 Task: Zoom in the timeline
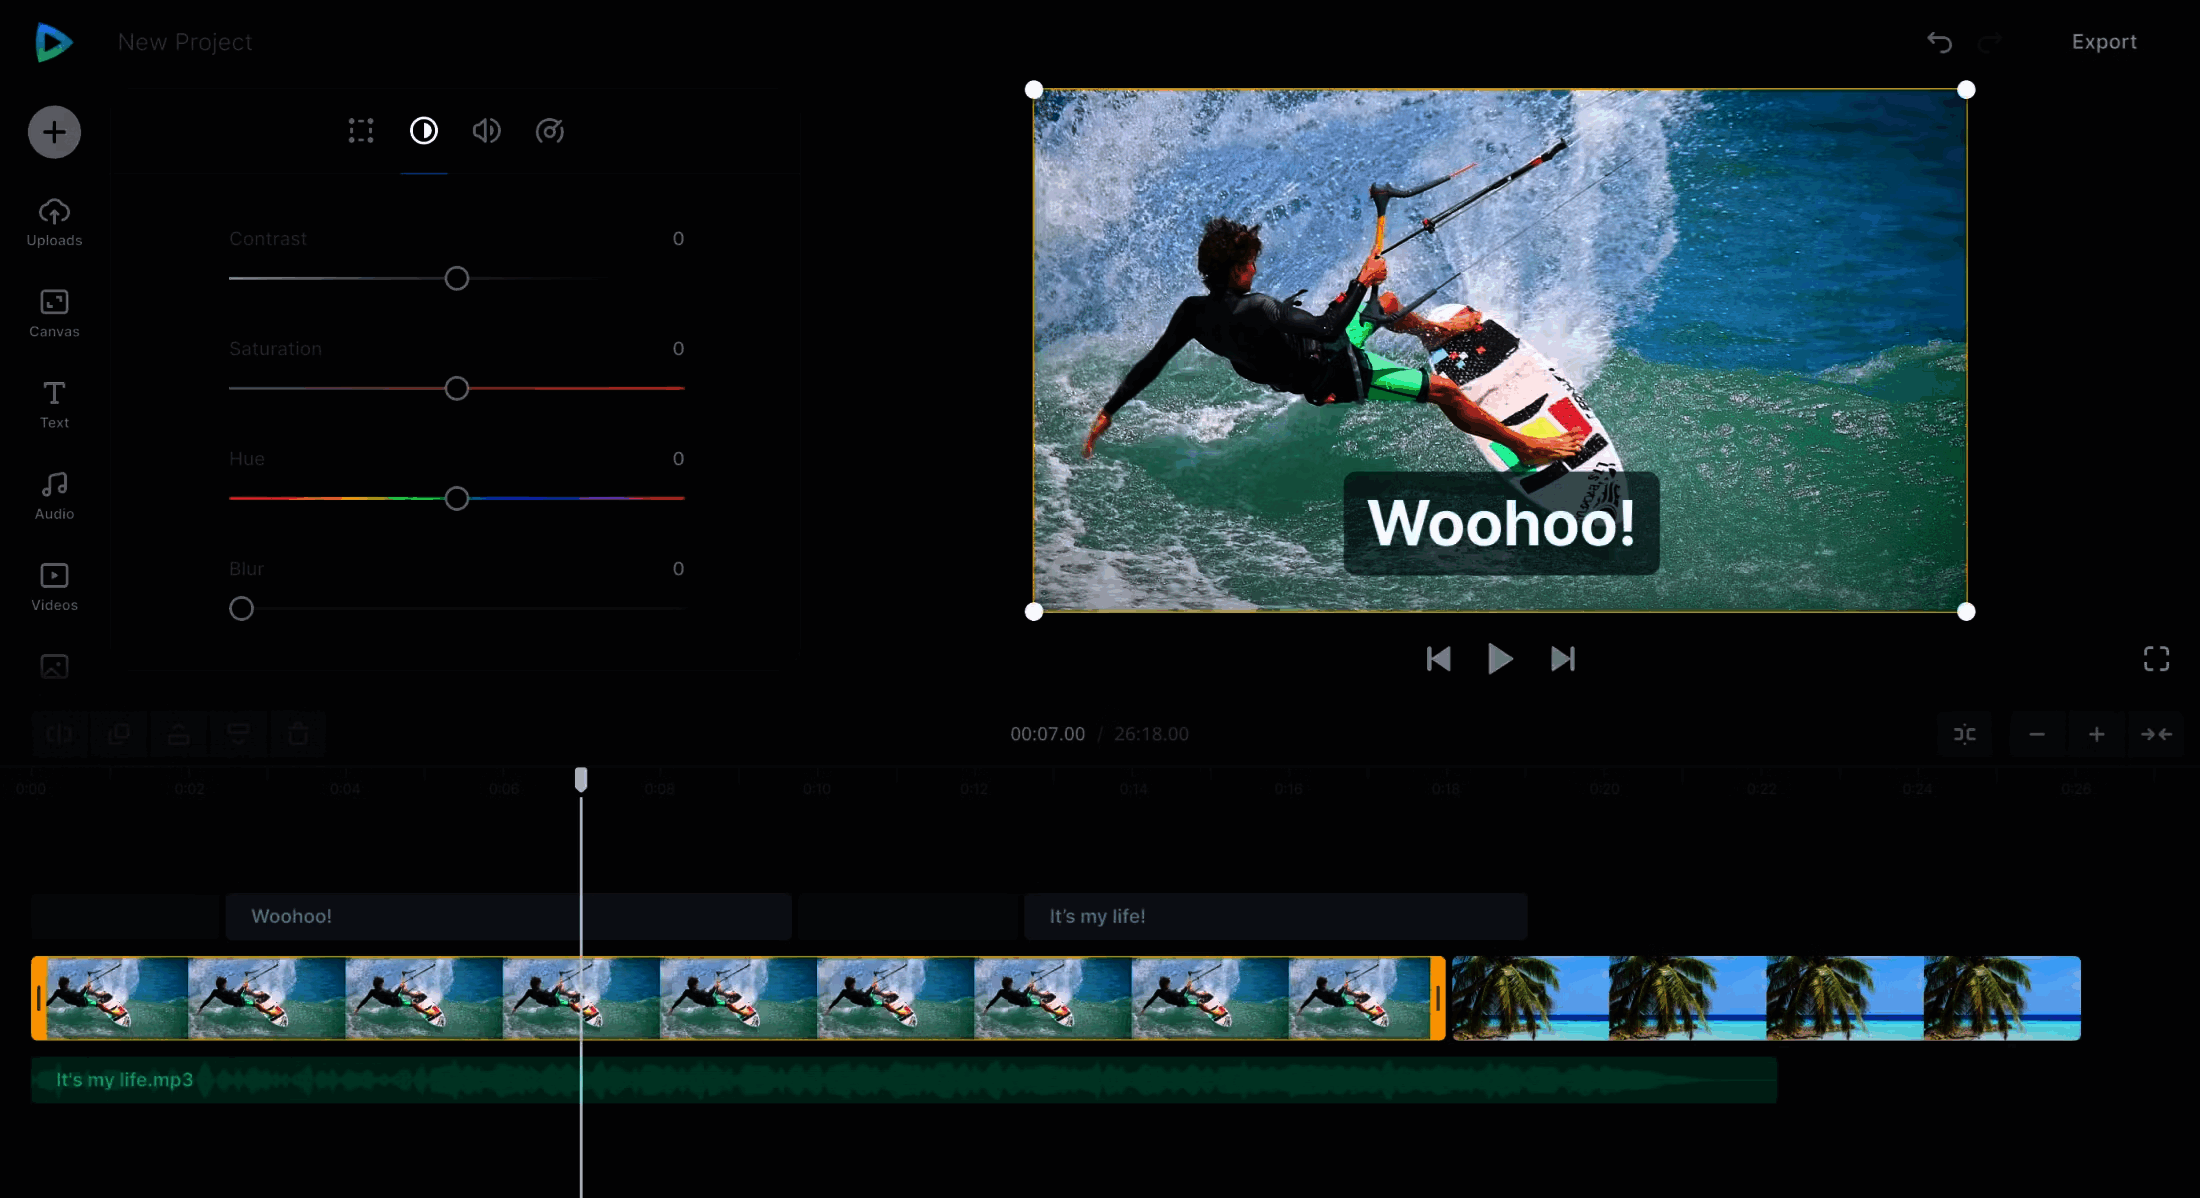[2096, 734]
